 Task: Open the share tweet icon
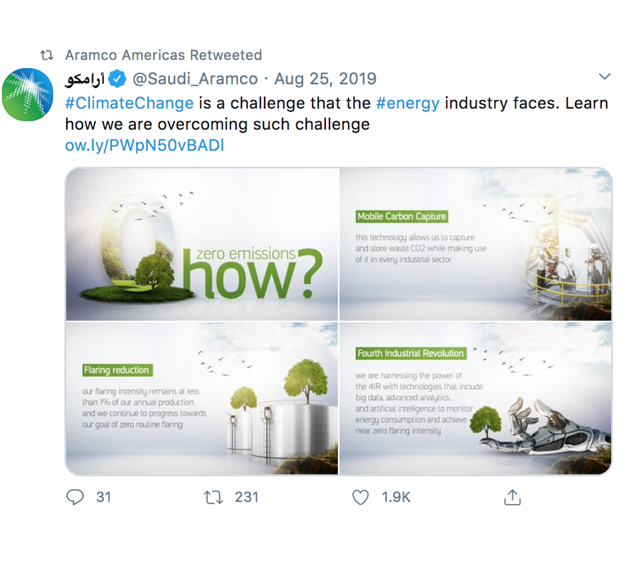click(512, 497)
